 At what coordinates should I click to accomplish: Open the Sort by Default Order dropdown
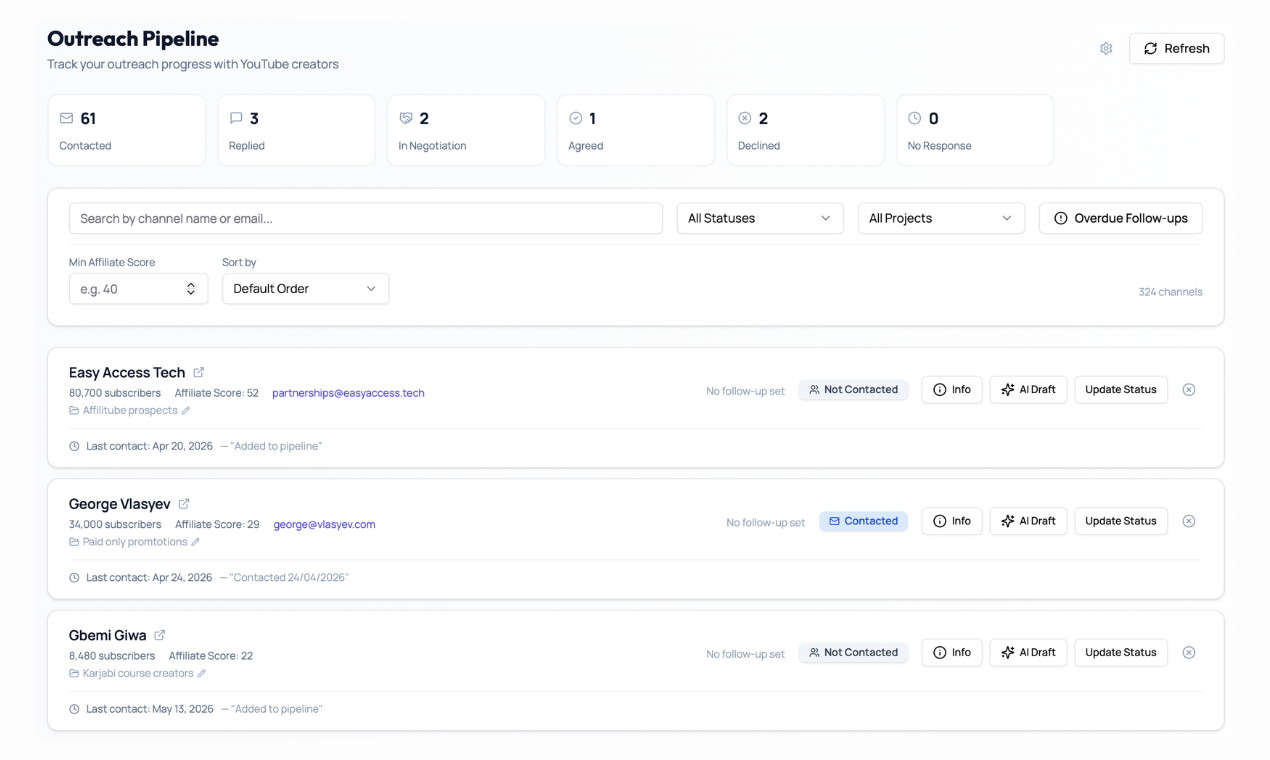click(x=305, y=288)
